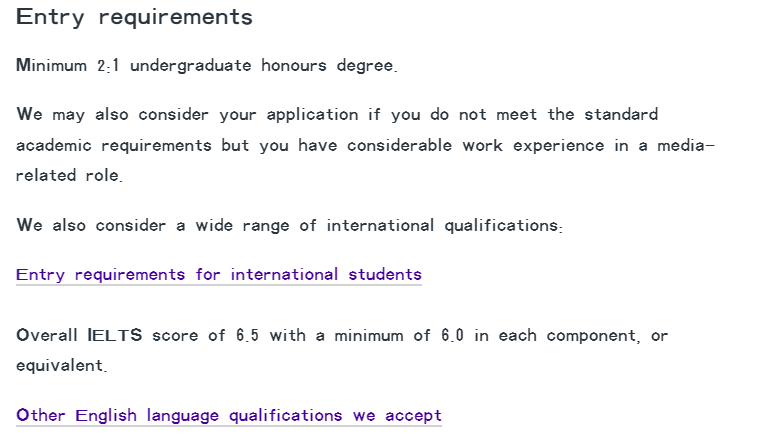
Task: Click the word 'undergraduate' in the first sentence
Action: (191, 66)
